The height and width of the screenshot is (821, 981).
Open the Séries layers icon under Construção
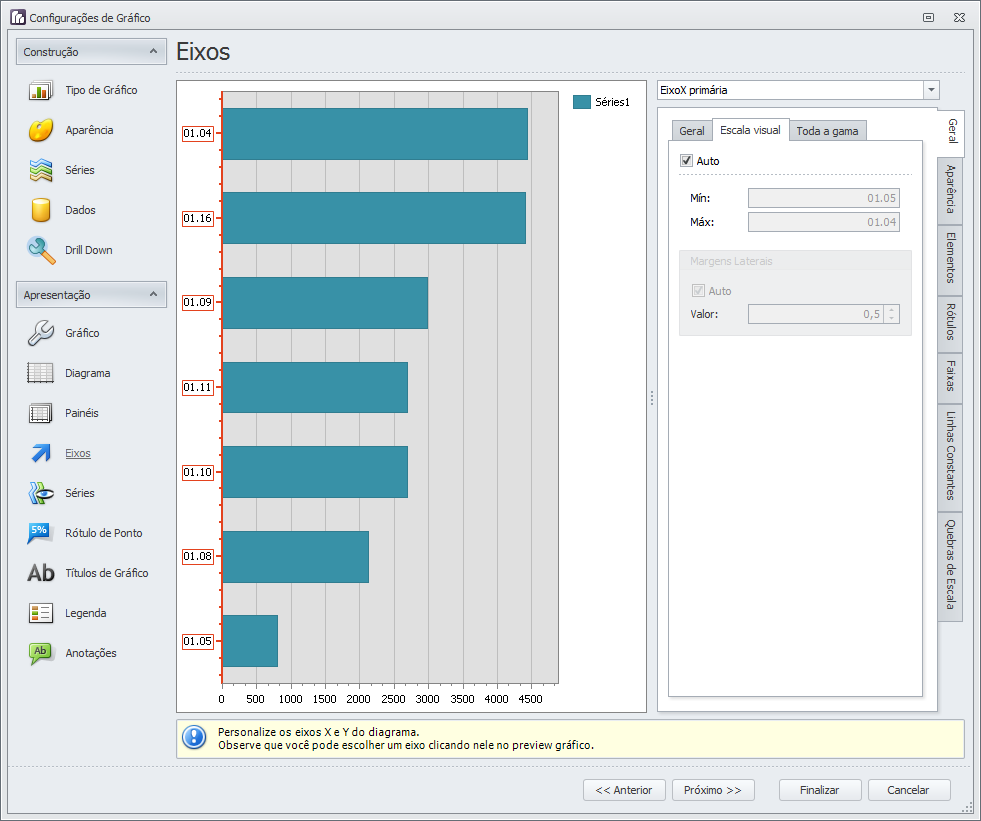click(41, 170)
